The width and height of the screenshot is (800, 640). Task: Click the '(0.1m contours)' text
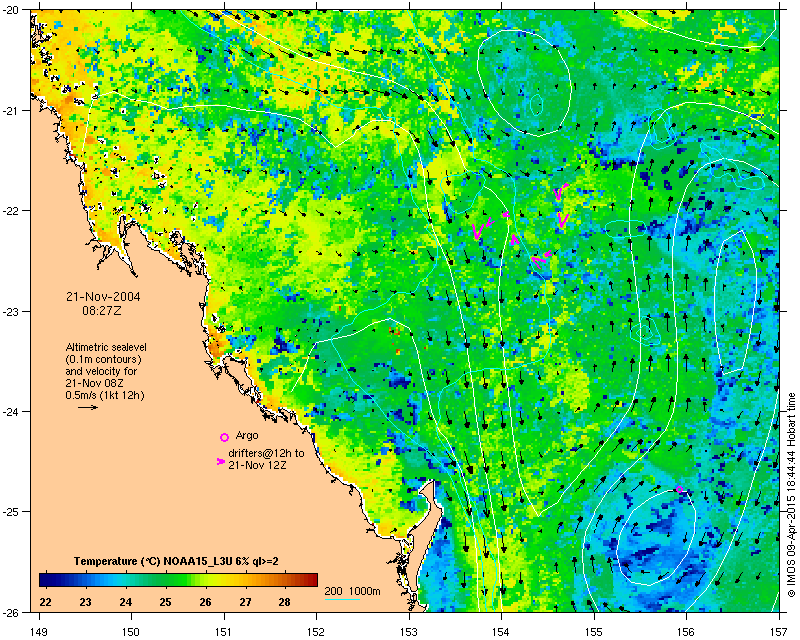(104, 359)
